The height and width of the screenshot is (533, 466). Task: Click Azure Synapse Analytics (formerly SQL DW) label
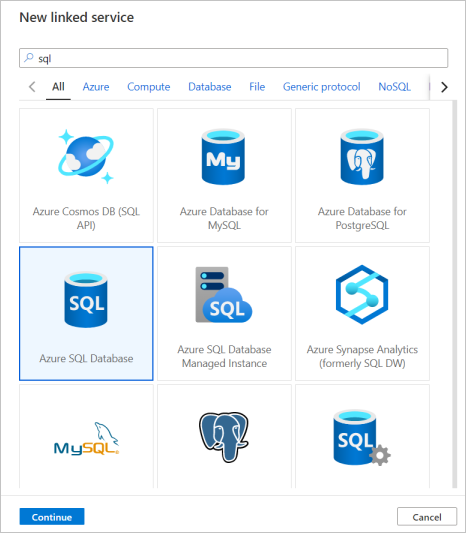point(362,356)
